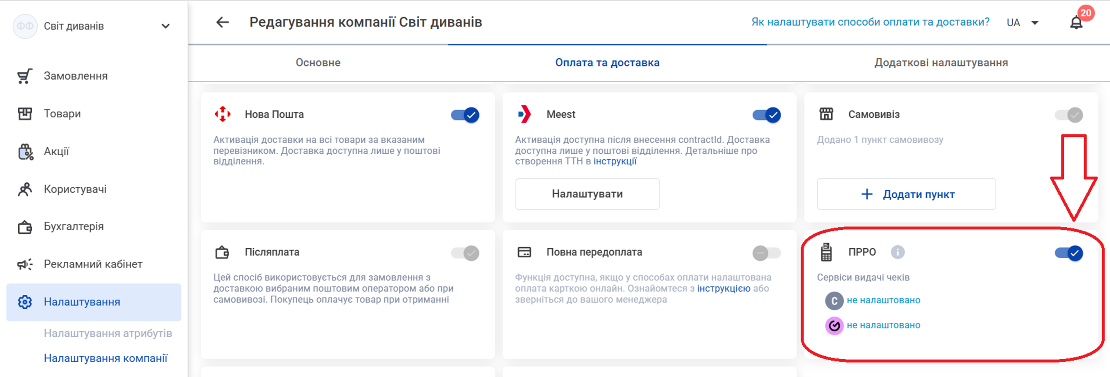The image size is (1110, 377).
Task: Open the UA language dropdown
Action: pyautogui.click(x=1023, y=23)
